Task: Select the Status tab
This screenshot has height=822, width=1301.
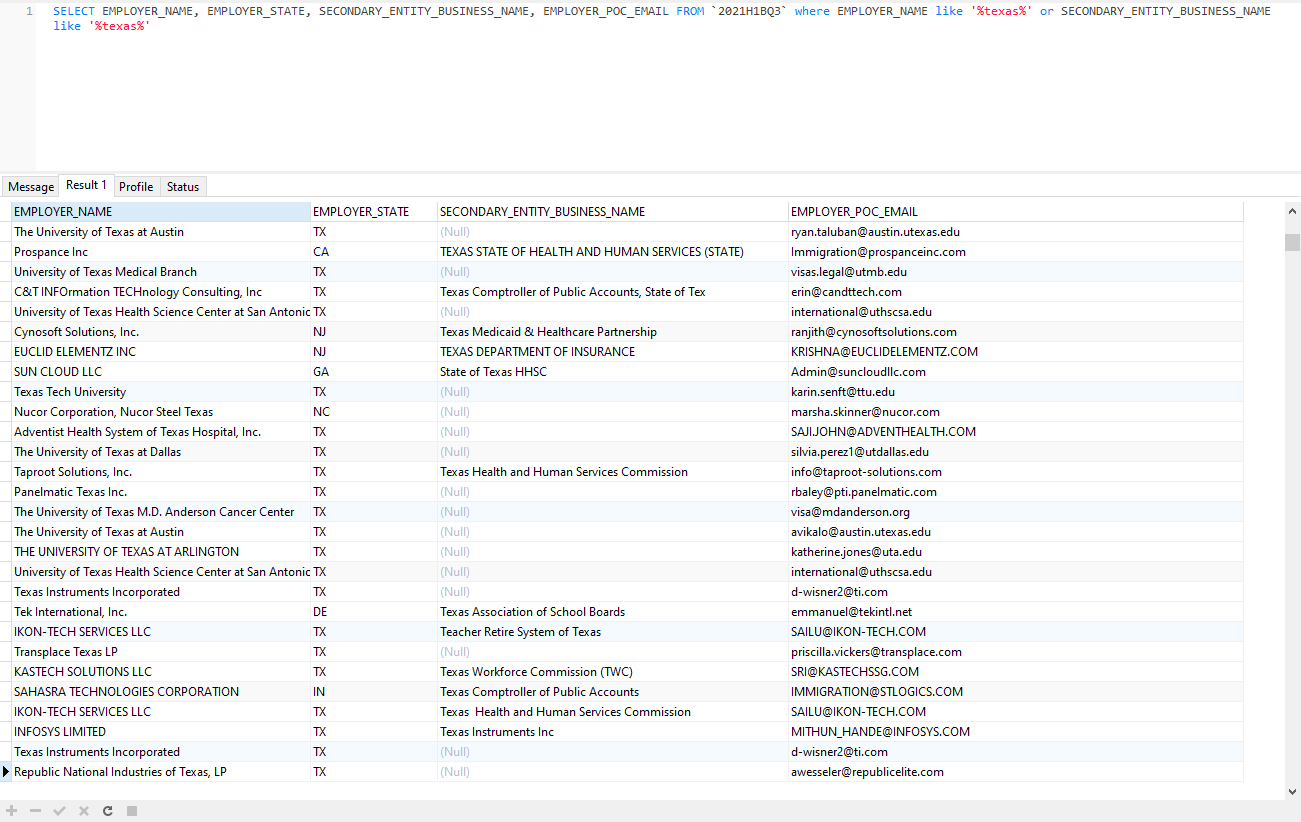Action: [183, 187]
